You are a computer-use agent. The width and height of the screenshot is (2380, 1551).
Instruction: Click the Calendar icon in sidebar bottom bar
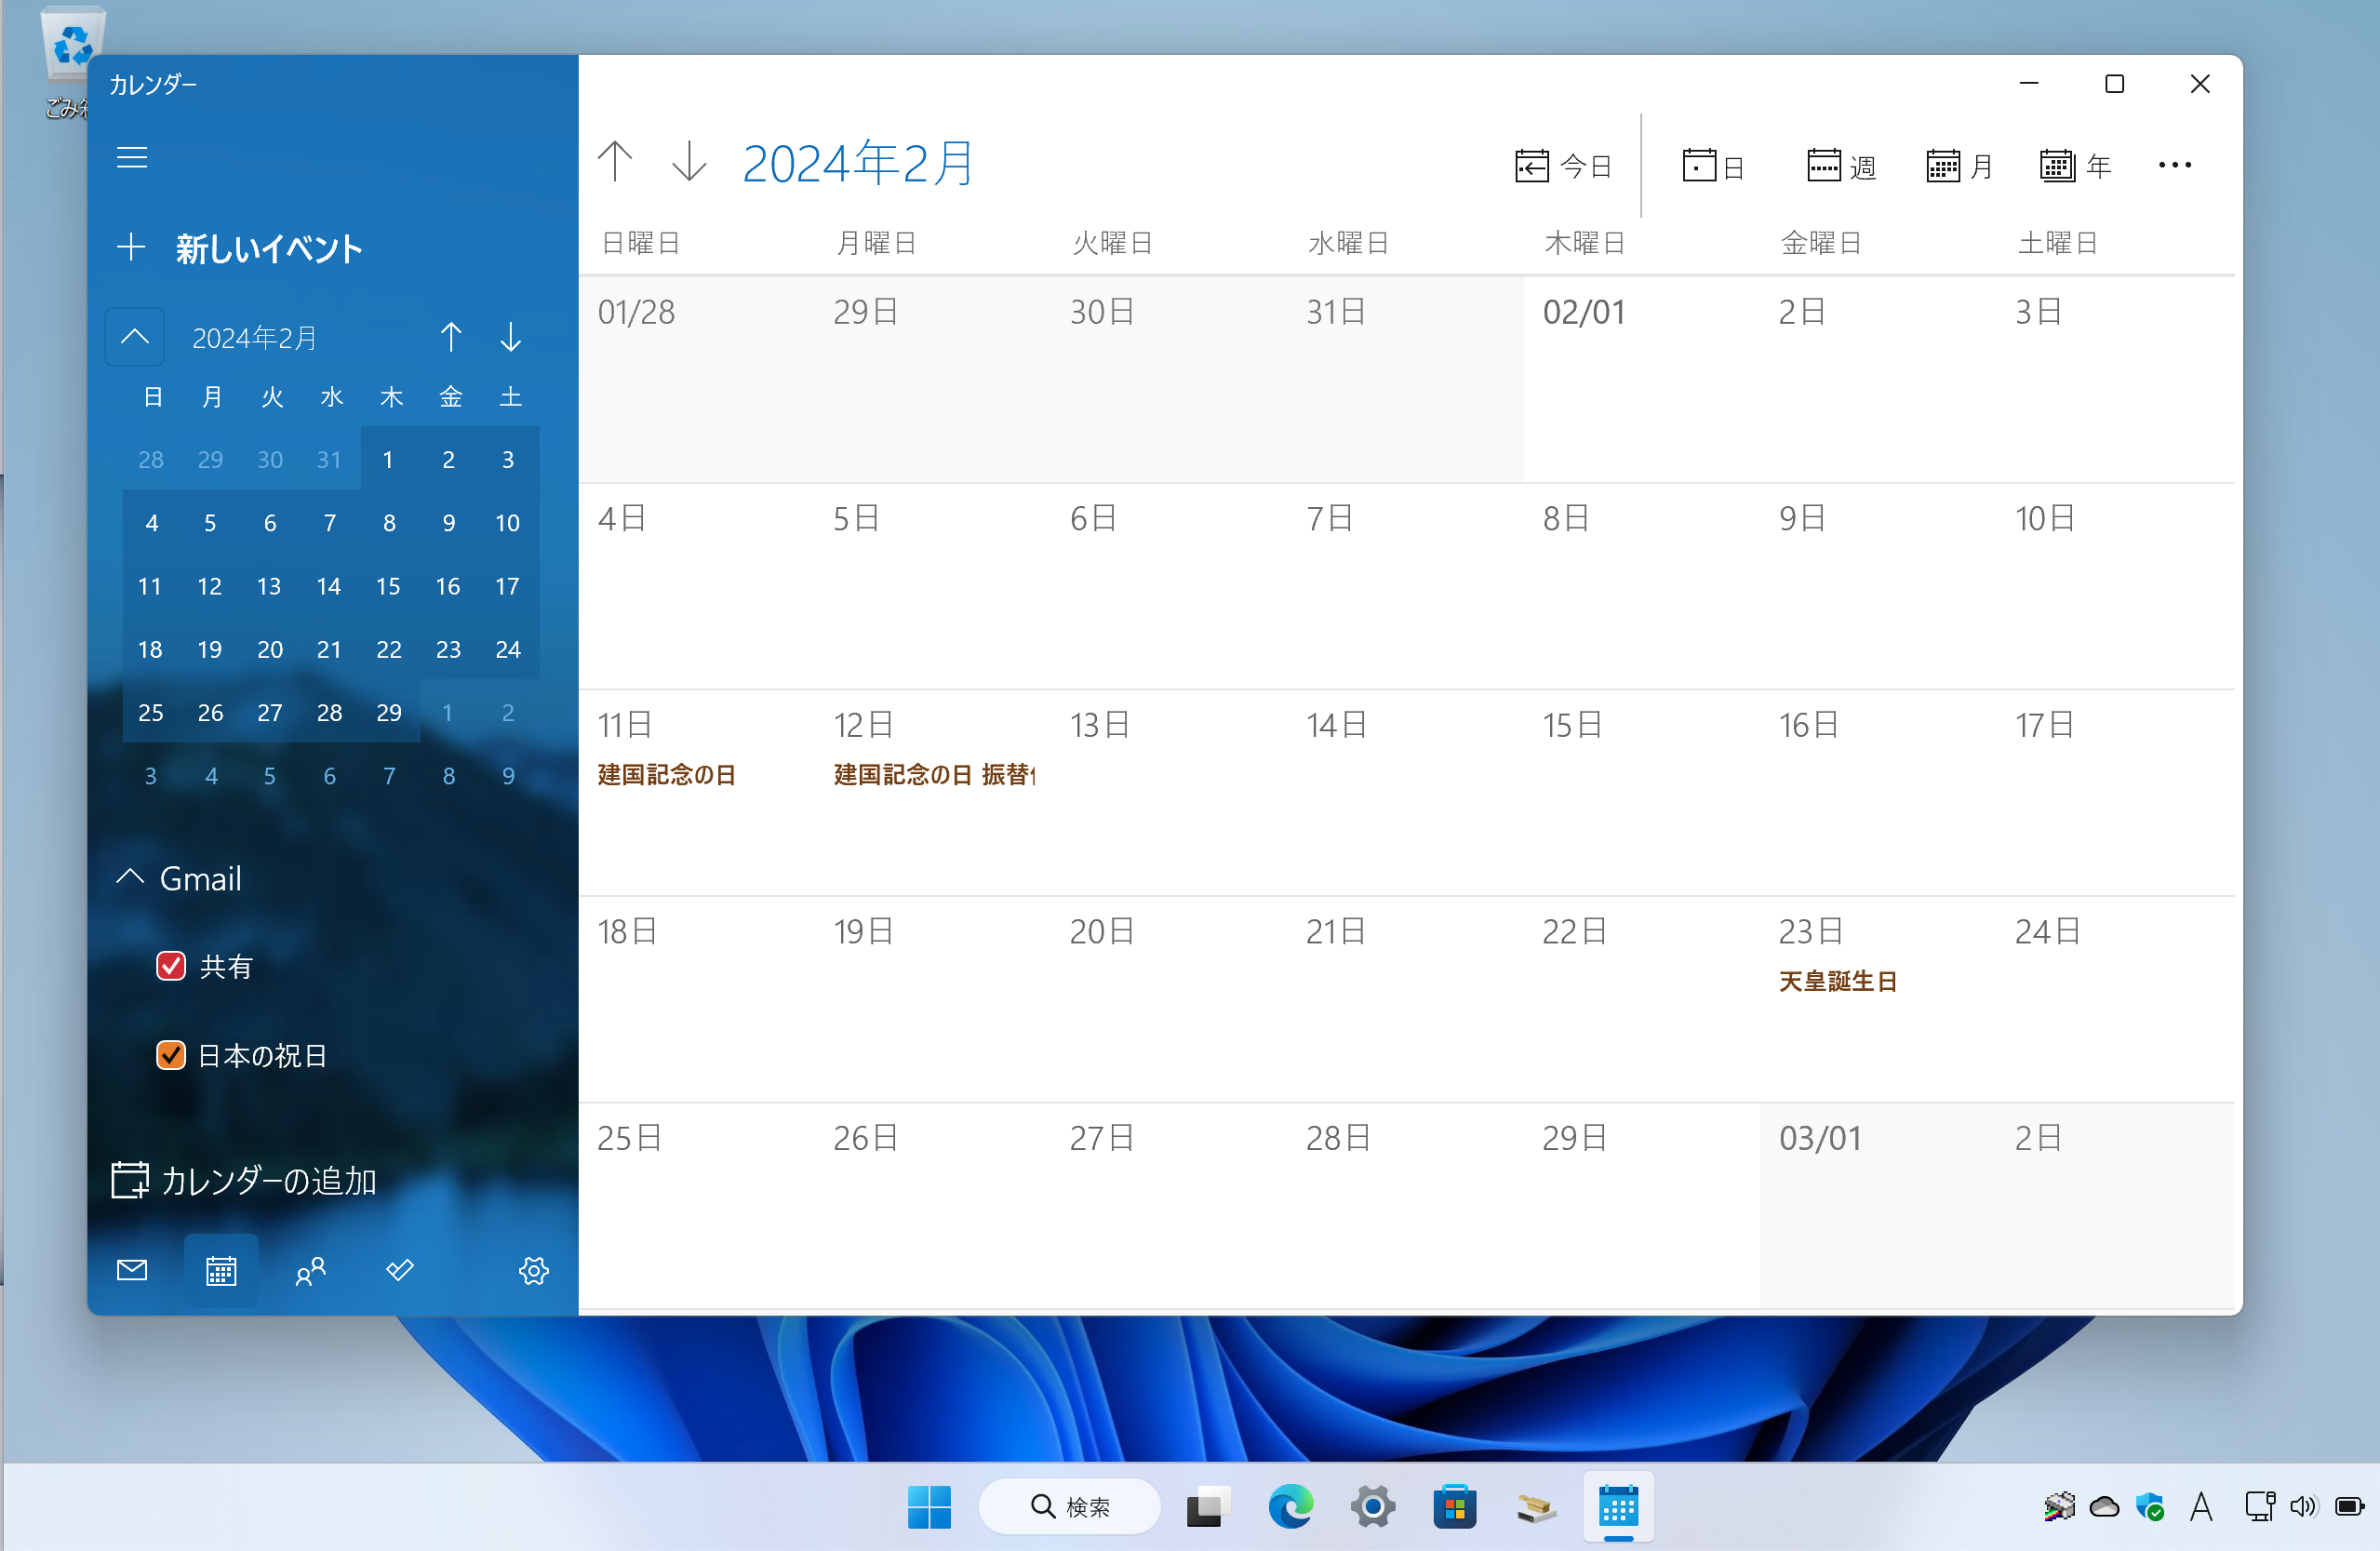pyautogui.click(x=221, y=1270)
